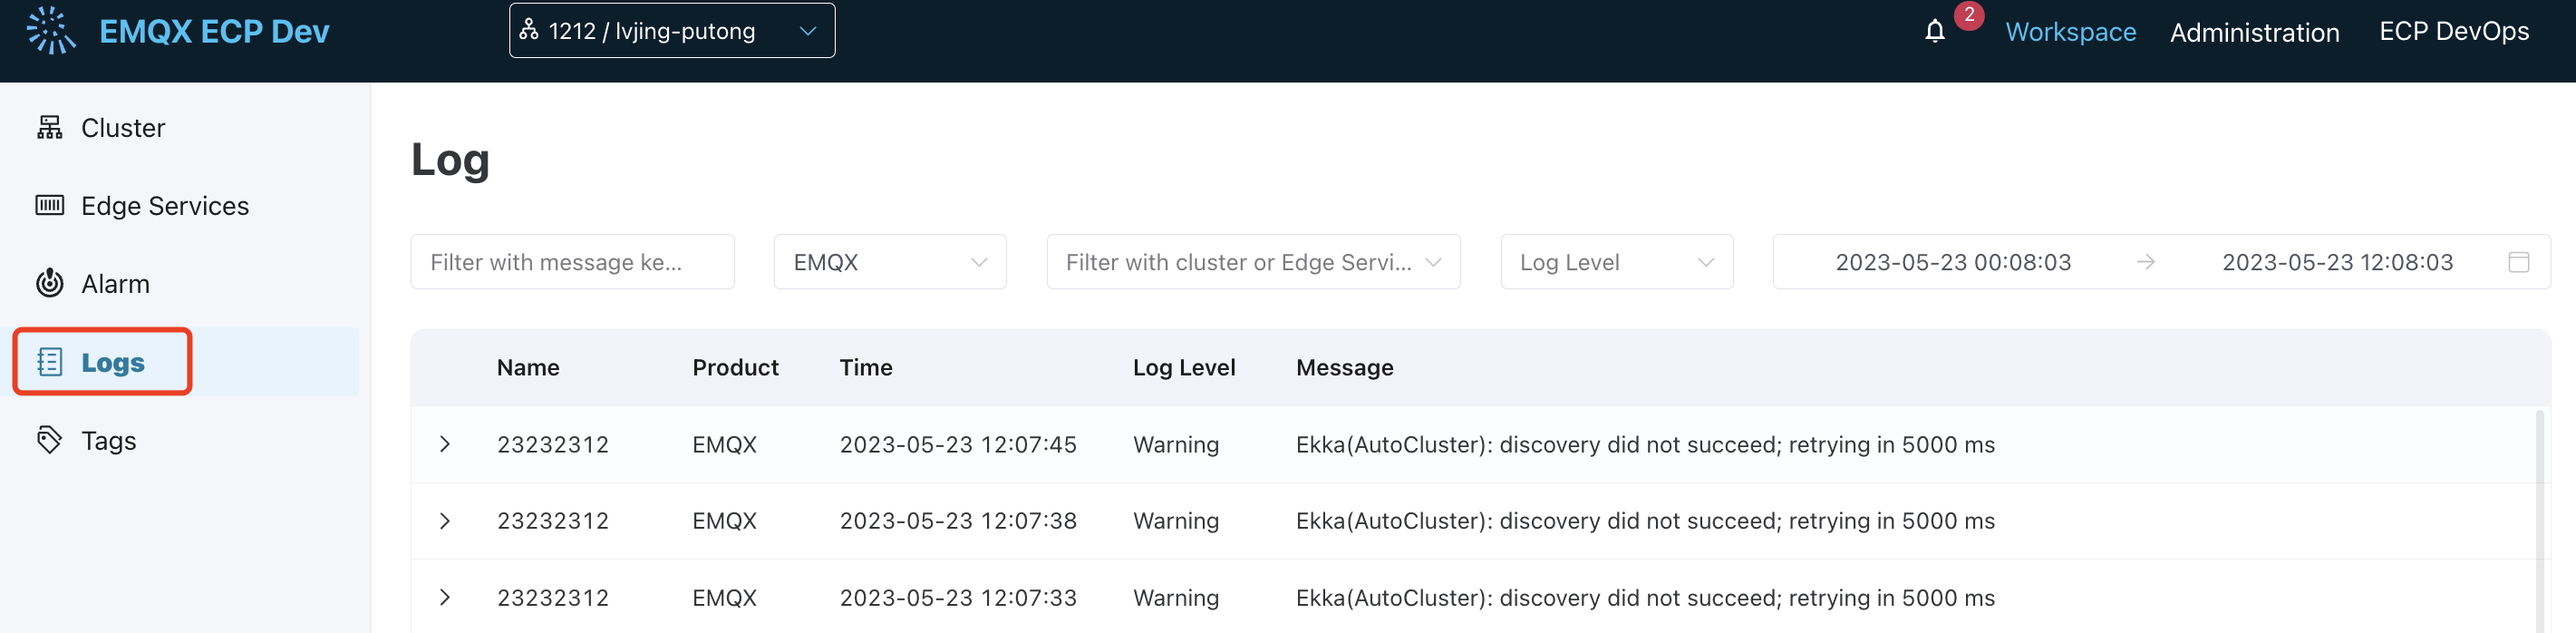The width and height of the screenshot is (2576, 633).
Task: Open the notification bell icon
Action: pos(1934,31)
